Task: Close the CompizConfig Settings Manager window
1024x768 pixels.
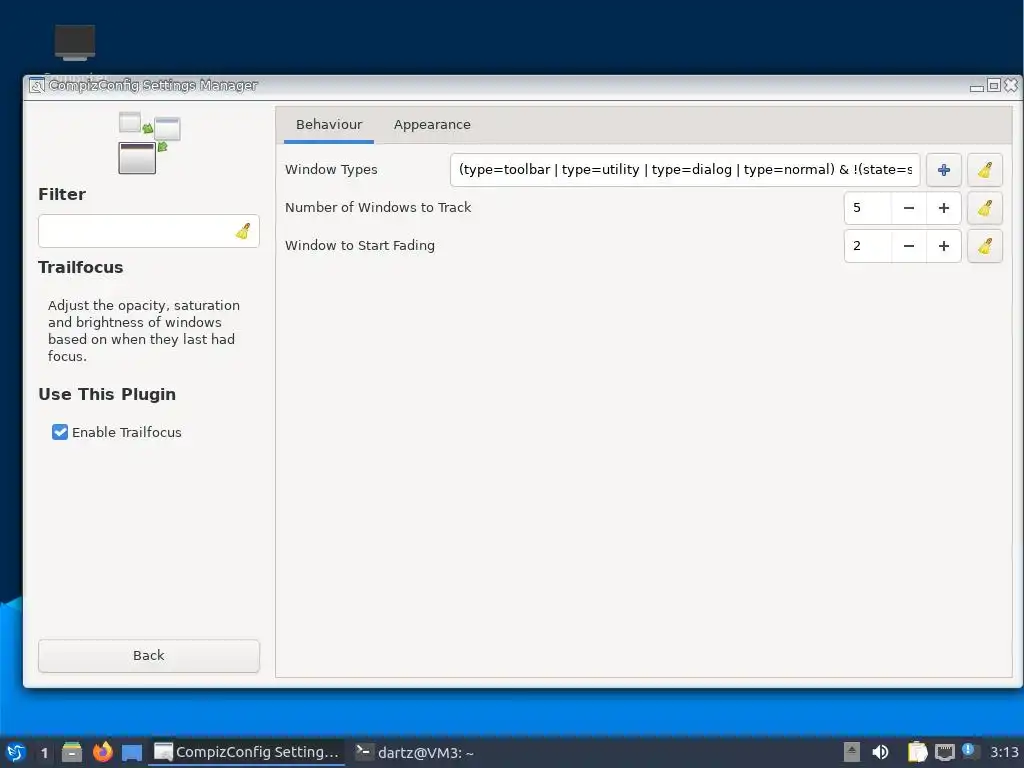Action: (1011, 85)
